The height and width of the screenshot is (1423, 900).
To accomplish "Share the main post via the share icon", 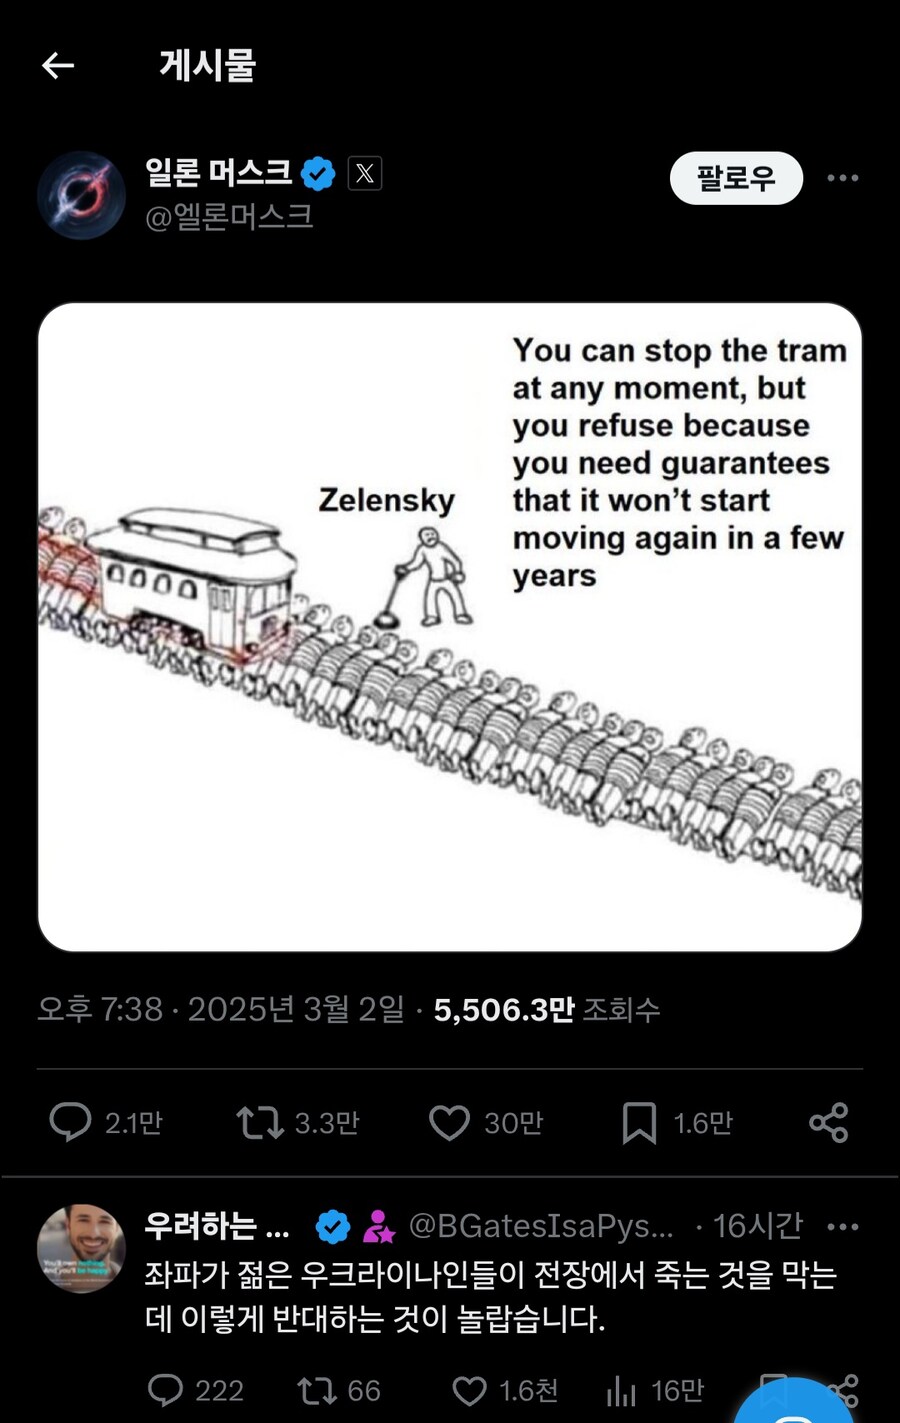I will tap(829, 1122).
